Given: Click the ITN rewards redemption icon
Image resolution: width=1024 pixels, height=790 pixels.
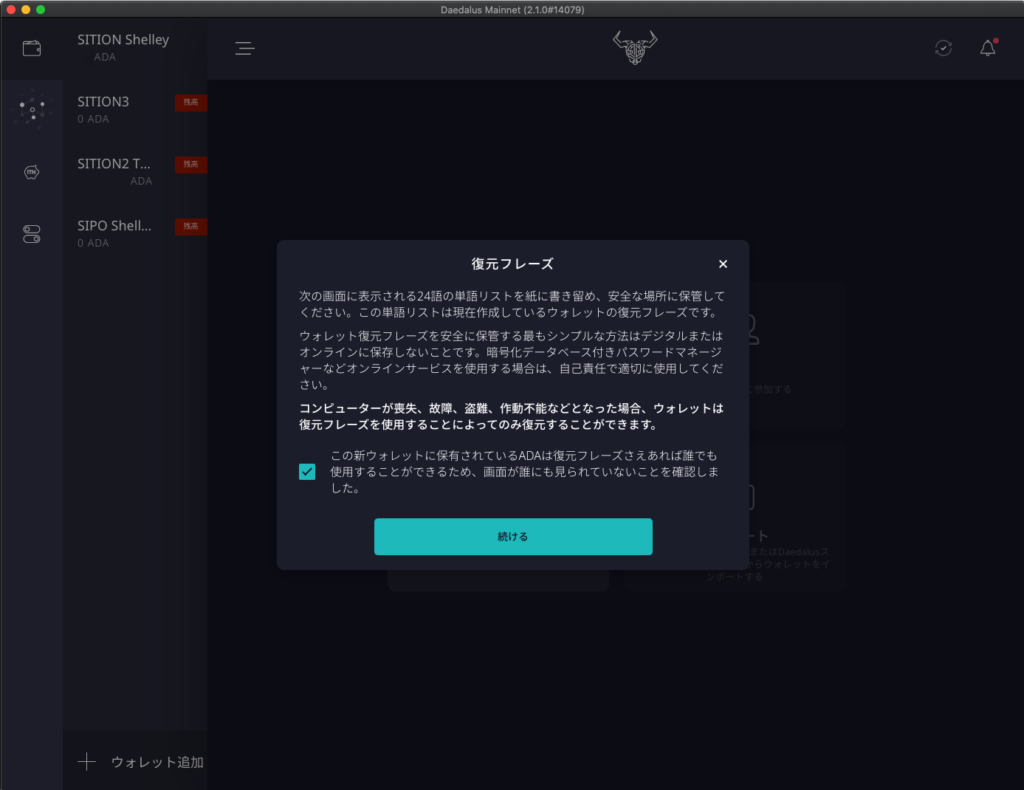Looking at the screenshot, I should (32, 172).
